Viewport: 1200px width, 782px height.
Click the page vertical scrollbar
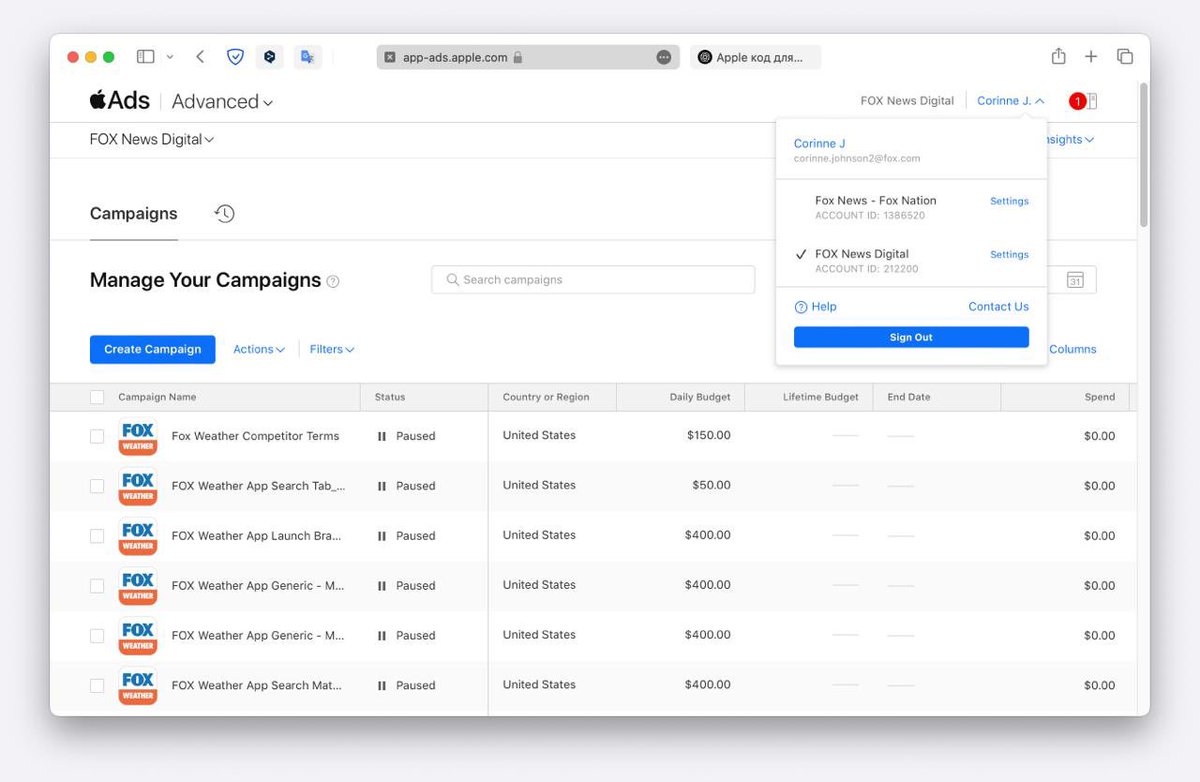point(1143,155)
